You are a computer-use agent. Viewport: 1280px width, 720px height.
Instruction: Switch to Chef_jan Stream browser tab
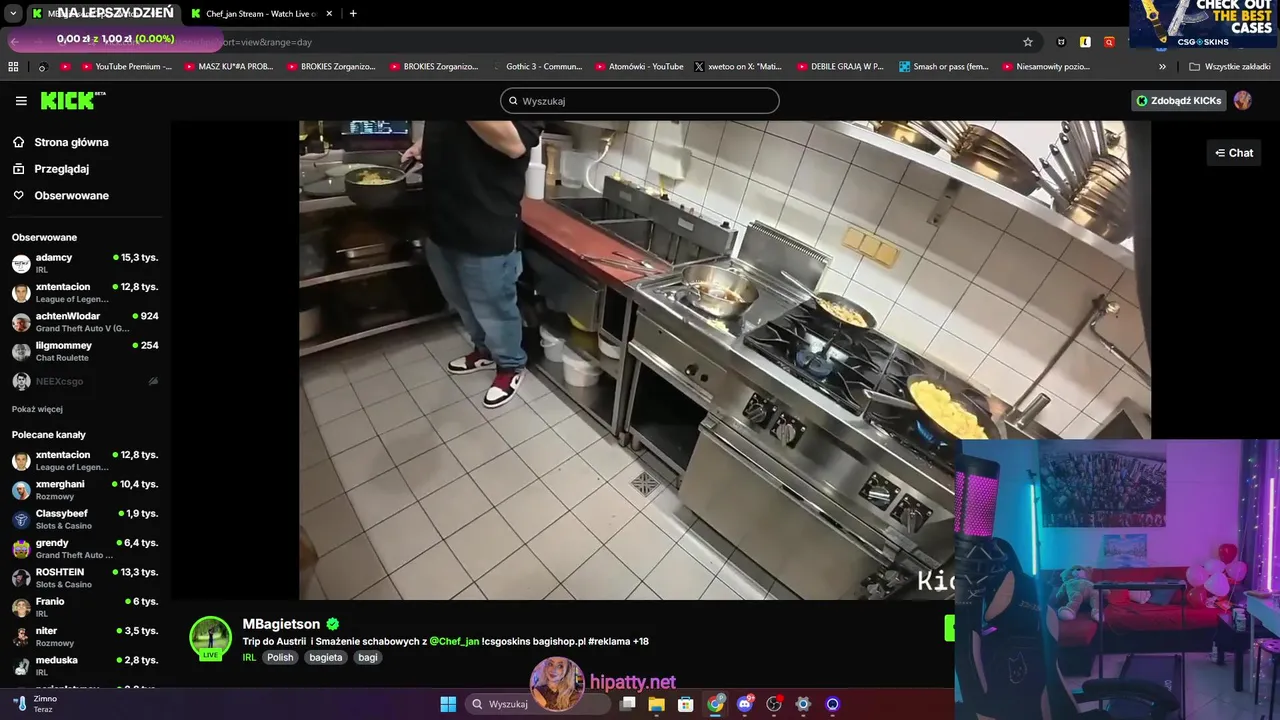[261, 14]
